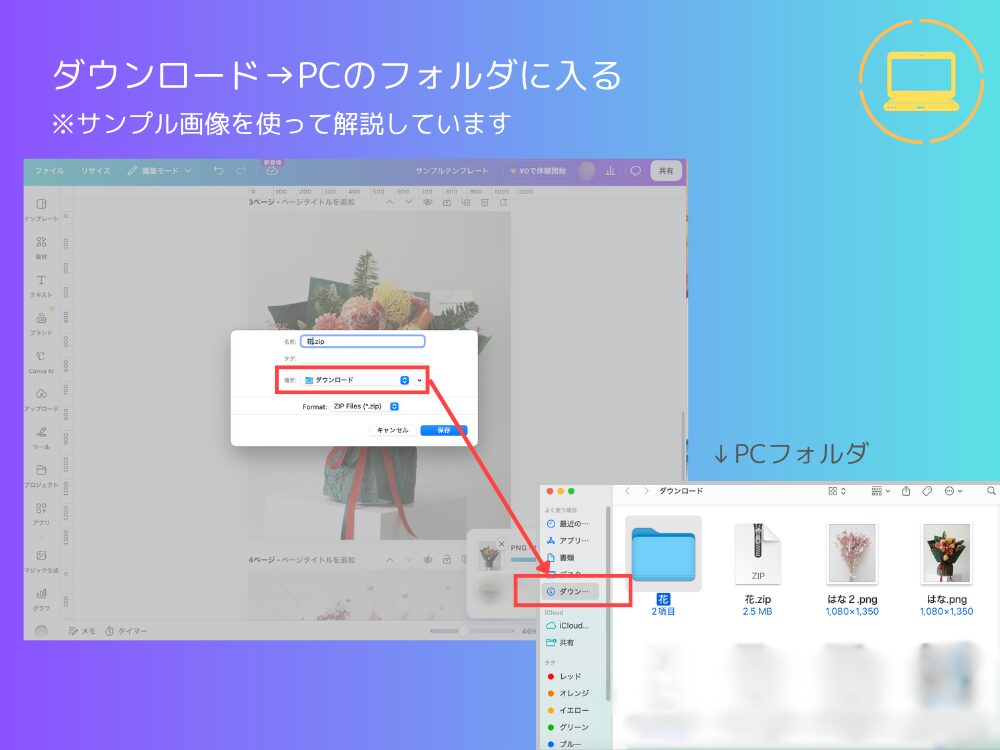1000x750 pixels.
Task: Click the undo arrow in Canva toolbar
Action: pos(219,170)
